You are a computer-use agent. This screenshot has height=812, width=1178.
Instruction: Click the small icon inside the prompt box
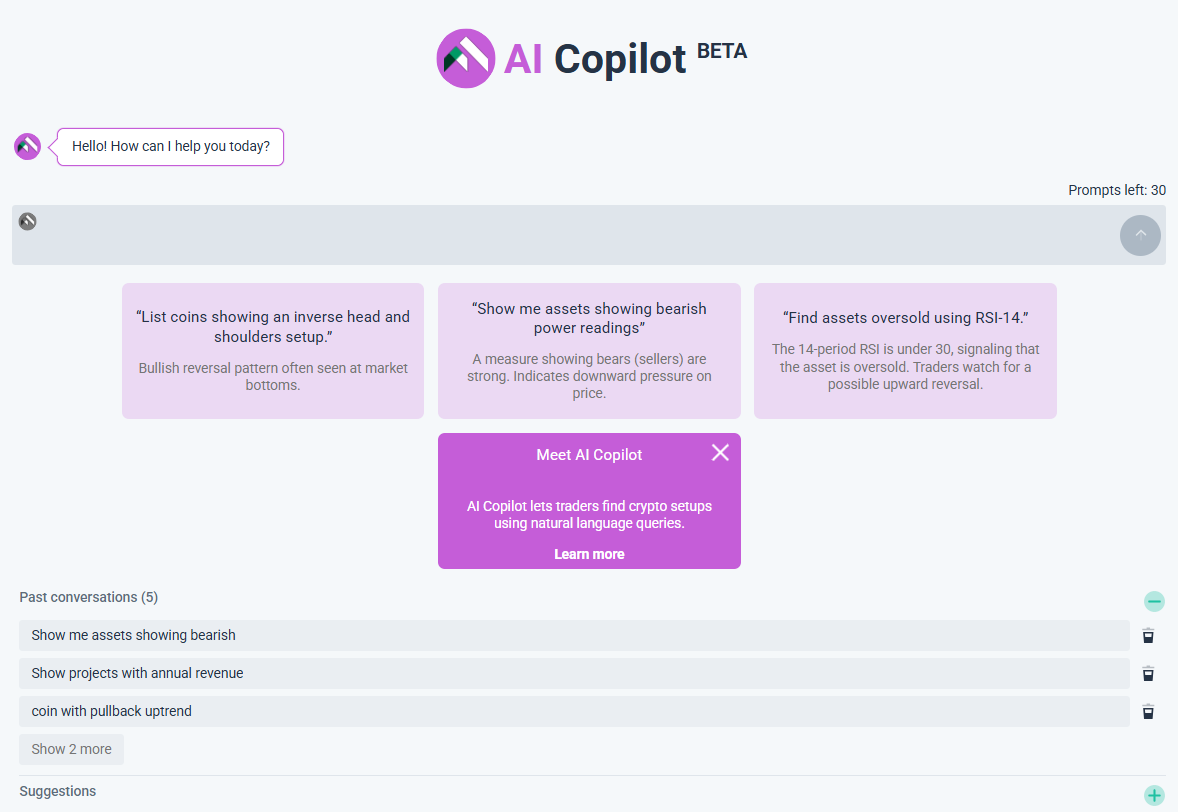click(28, 221)
